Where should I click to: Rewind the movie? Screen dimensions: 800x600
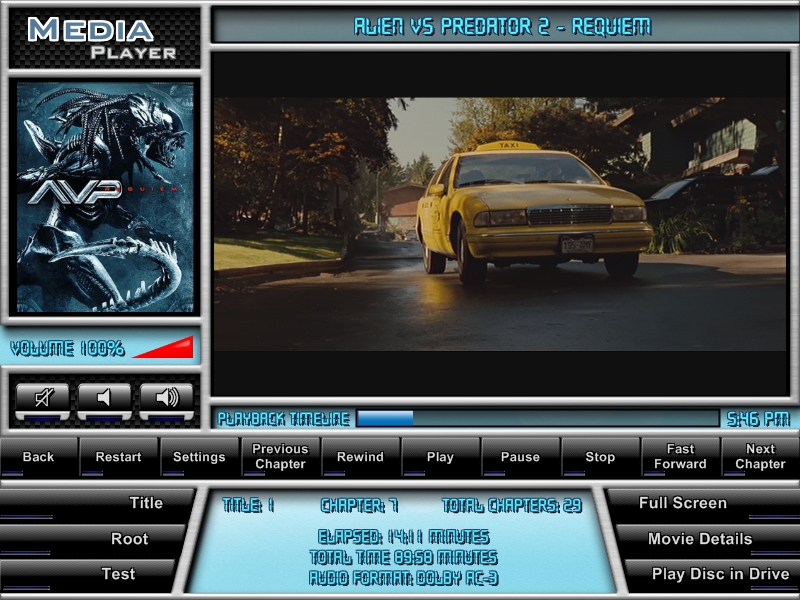pyautogui.click(x=360, y=457)
